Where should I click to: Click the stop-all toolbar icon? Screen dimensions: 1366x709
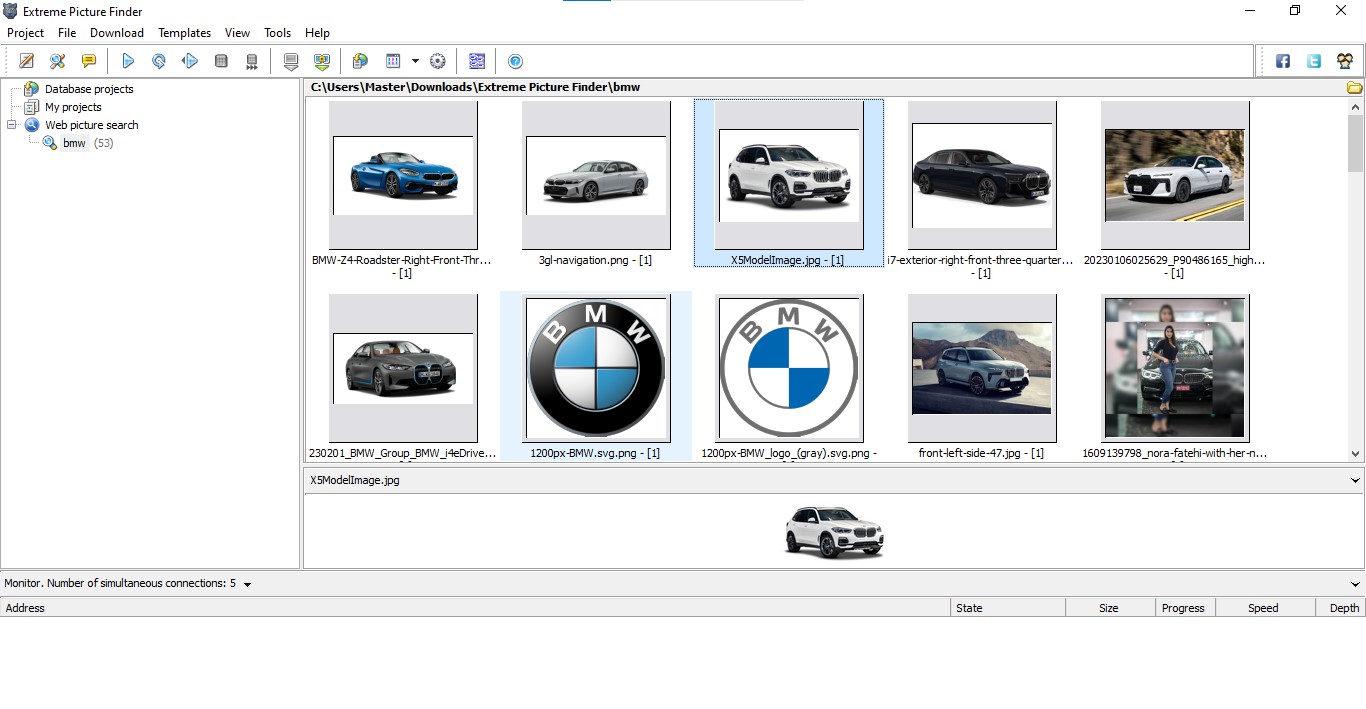coord(252,61)
